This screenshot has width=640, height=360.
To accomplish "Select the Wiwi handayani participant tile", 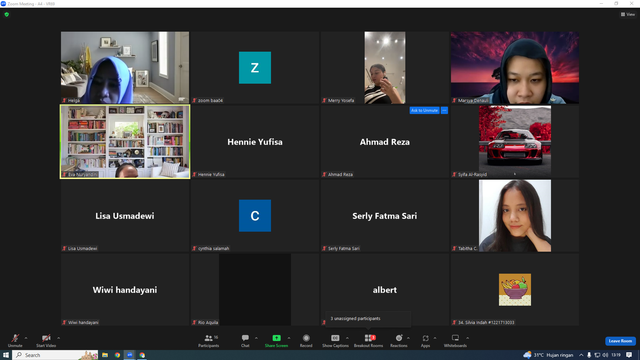I will 125,289.
